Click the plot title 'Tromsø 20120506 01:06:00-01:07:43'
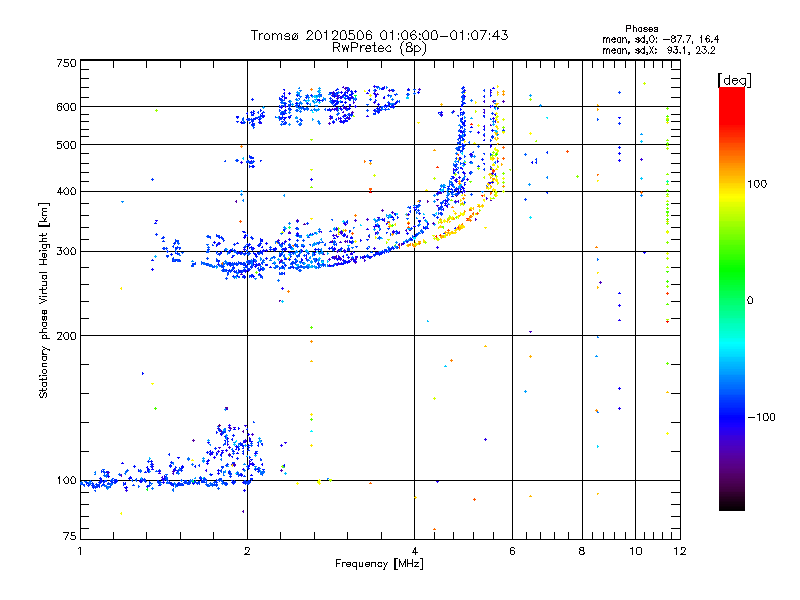The height and width of the screenshot is (600, 800). [x=379, y=35]
